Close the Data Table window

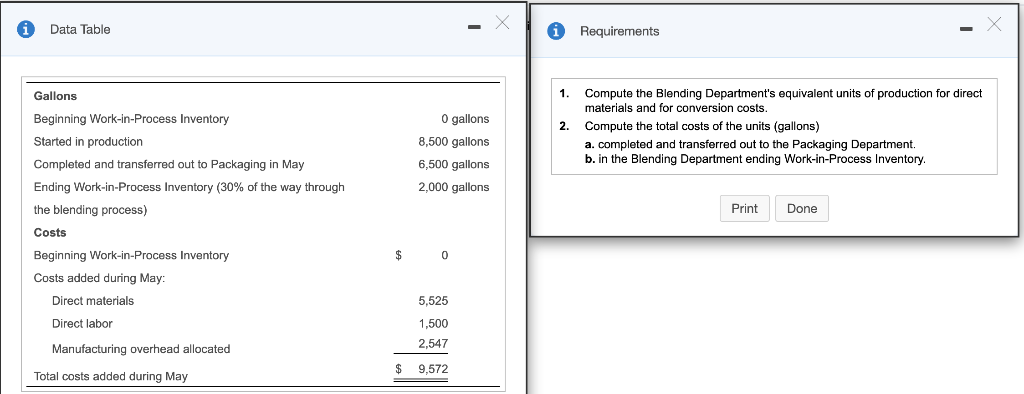click(502, 24)
